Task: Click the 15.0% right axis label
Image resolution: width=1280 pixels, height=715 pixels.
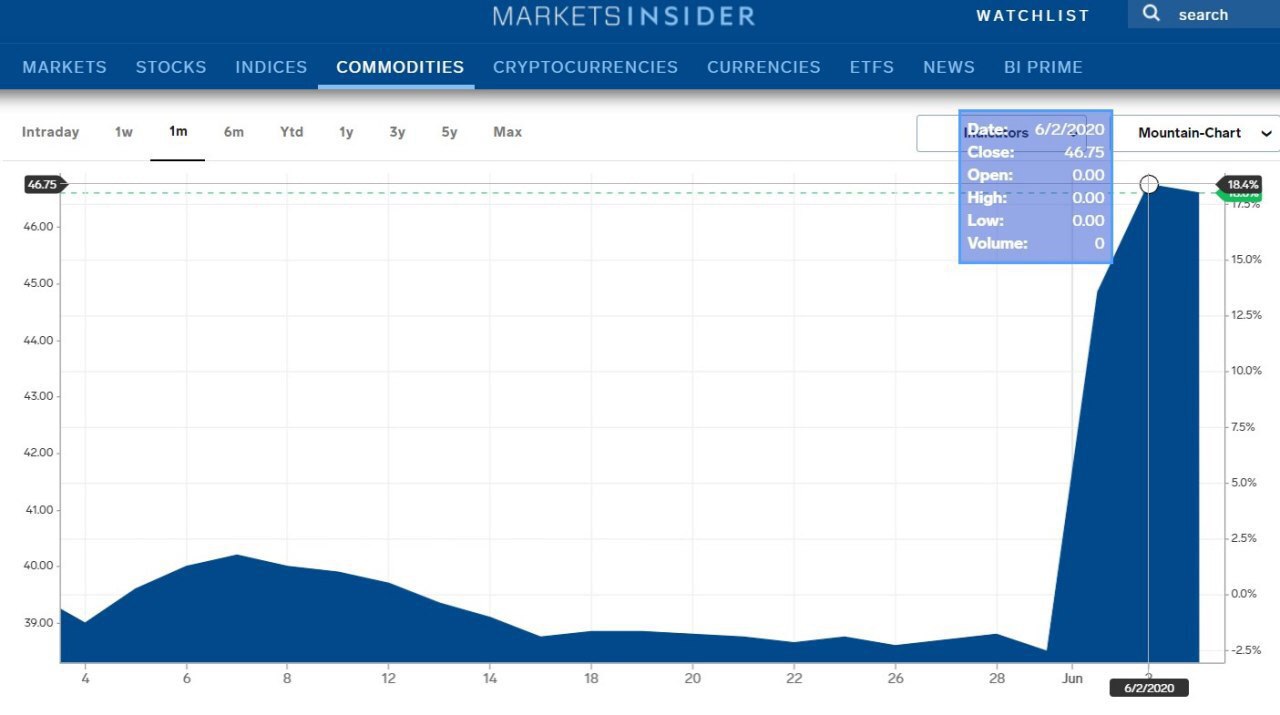Action: 1247,259
